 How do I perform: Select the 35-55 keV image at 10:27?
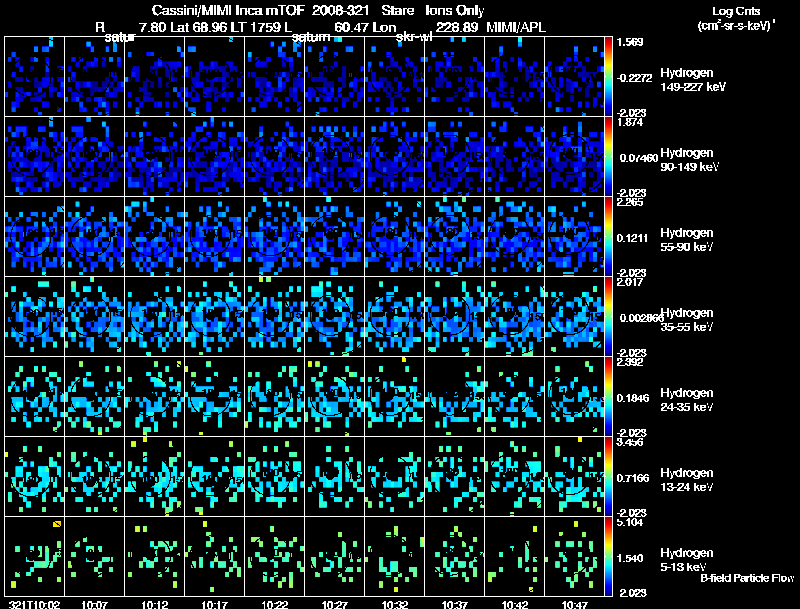pyautogui.click(x=335, y=316)
